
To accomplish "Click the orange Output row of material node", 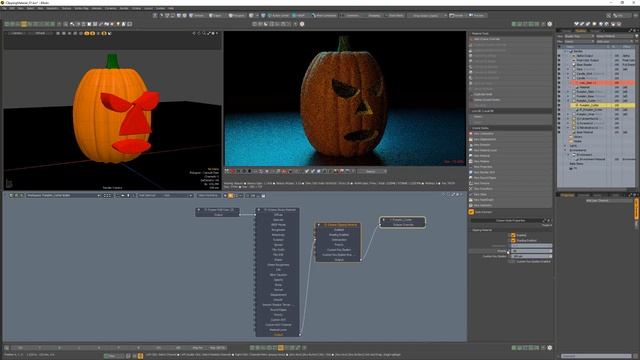I will pyautogui.click(x=278, y=335).
